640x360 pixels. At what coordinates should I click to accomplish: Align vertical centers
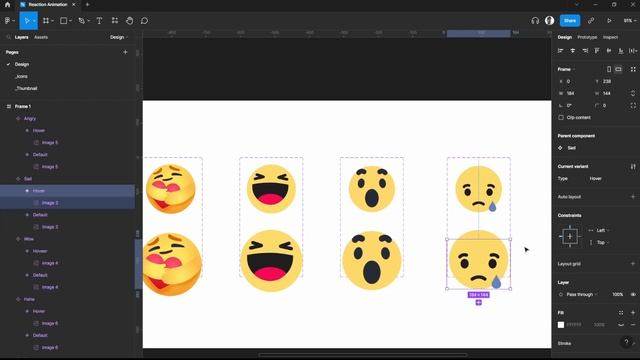(609, 51)
